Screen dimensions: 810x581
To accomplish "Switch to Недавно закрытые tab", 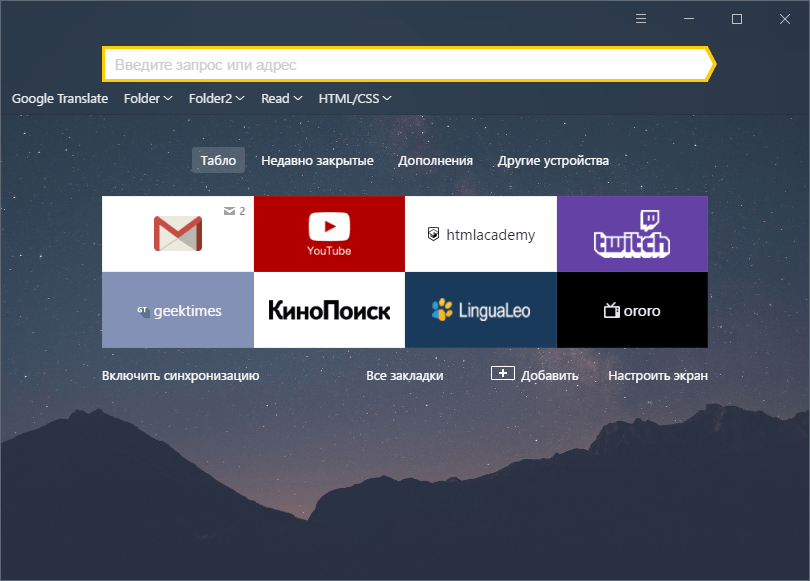I will [x=317, y=161].
